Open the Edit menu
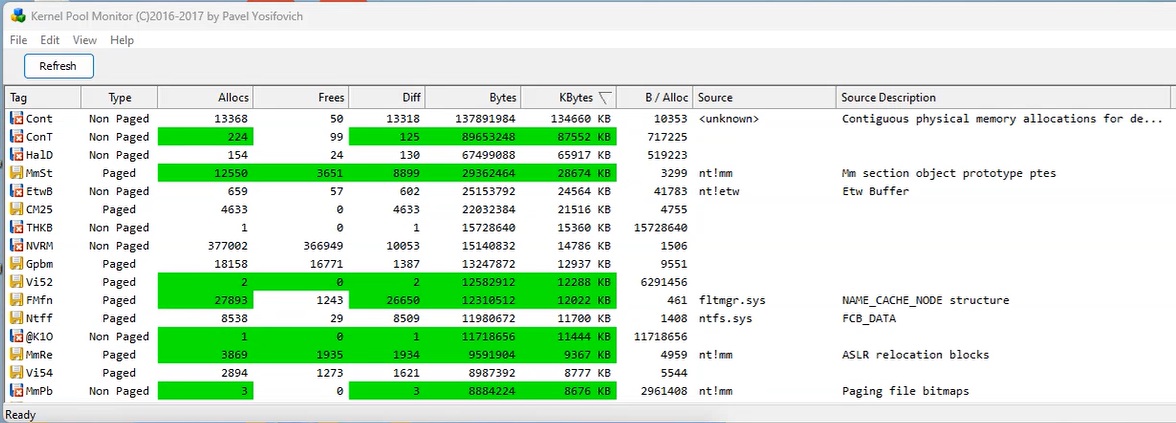1176x423 pixels. 50,40
